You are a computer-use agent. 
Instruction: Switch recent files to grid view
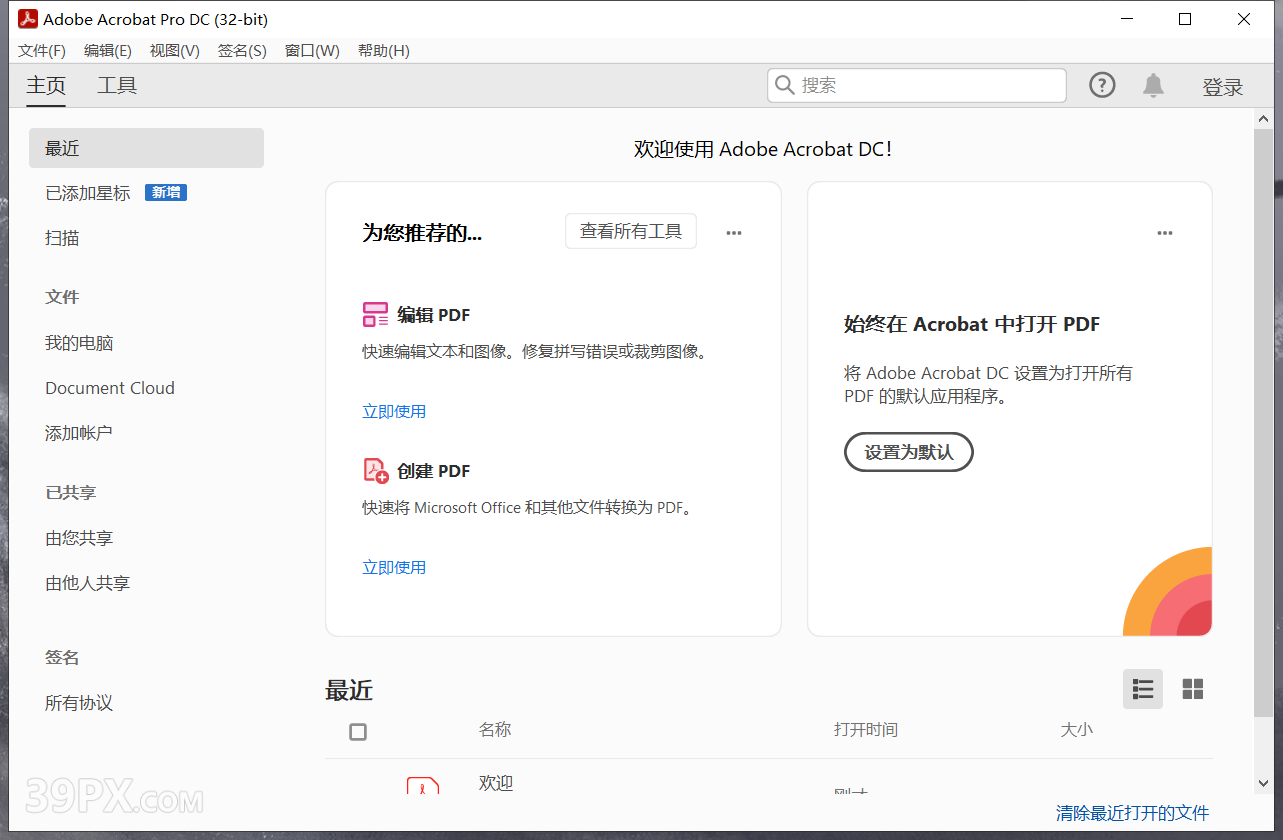click(1193, 689)
